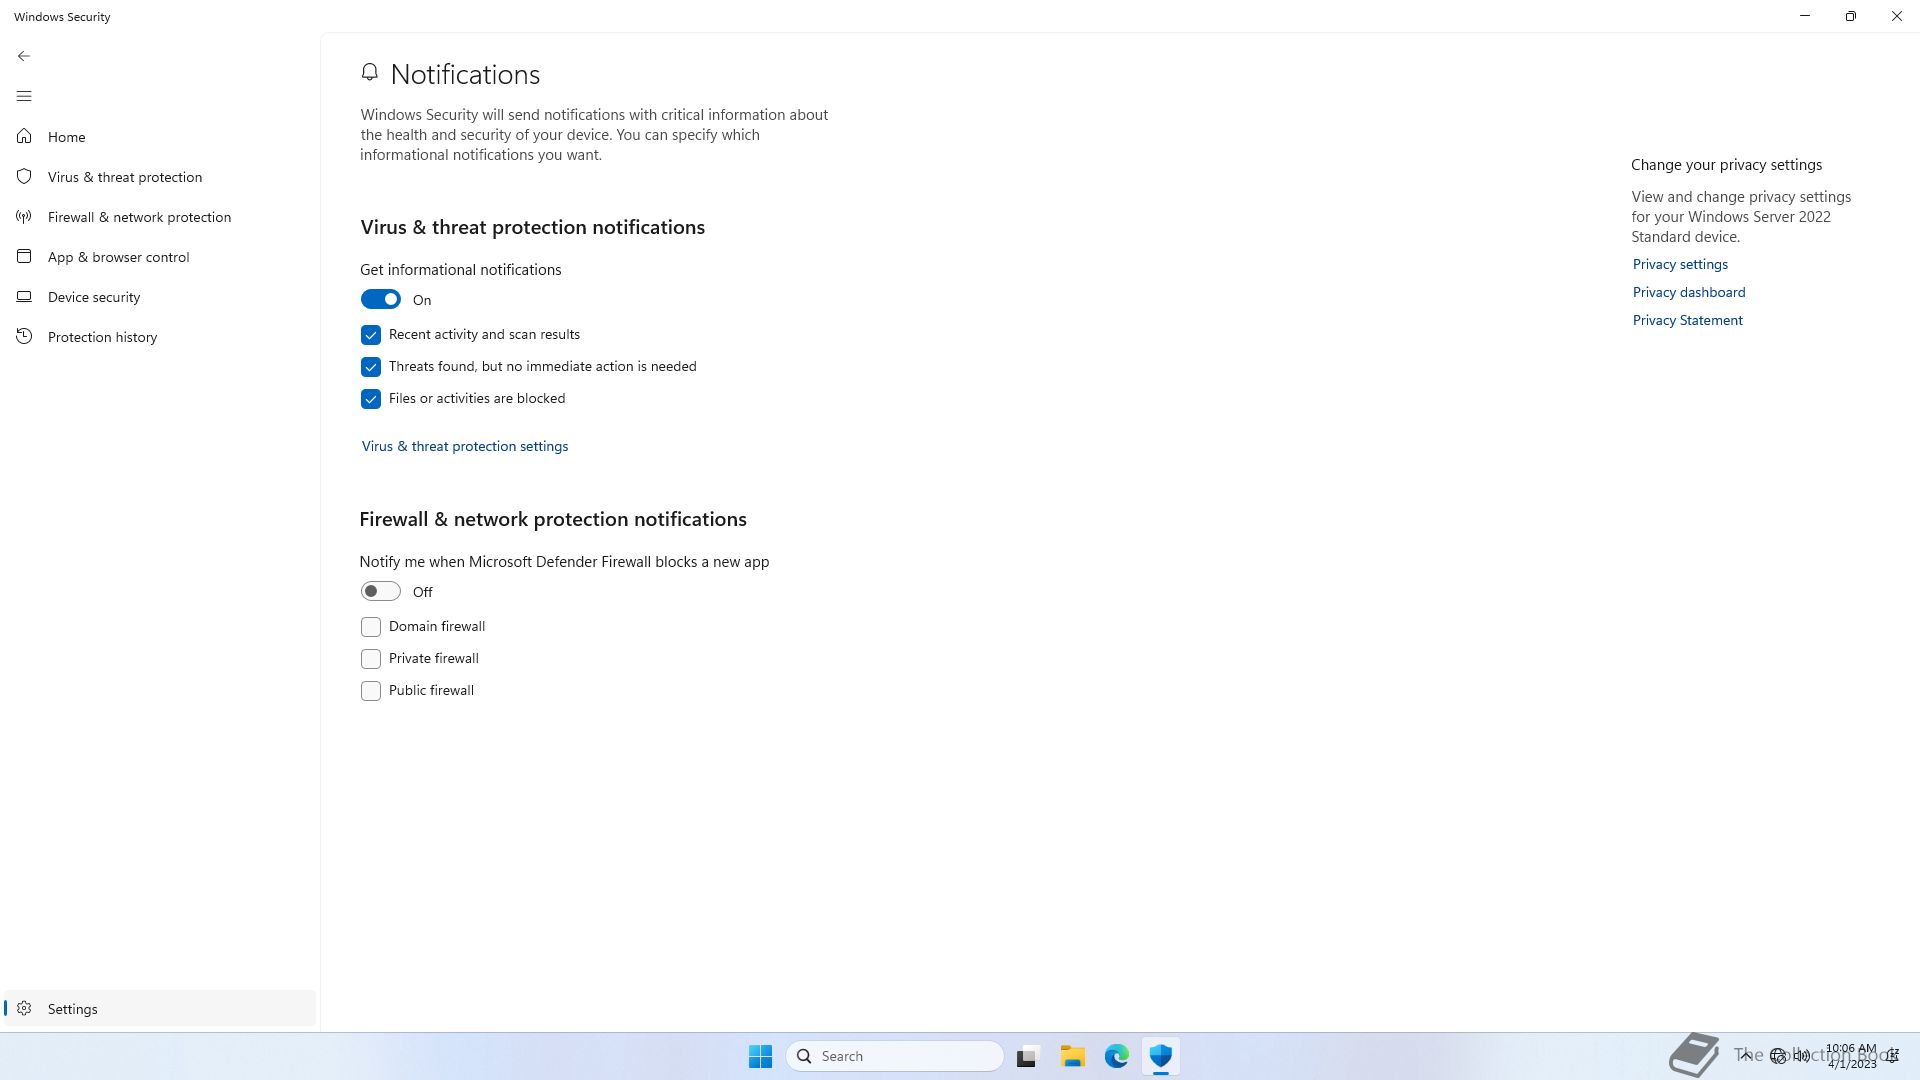Toggle the hamburger navigation menu
Image resolution: width=1920 pixels, height=1080 pixels.
(24, 96)
